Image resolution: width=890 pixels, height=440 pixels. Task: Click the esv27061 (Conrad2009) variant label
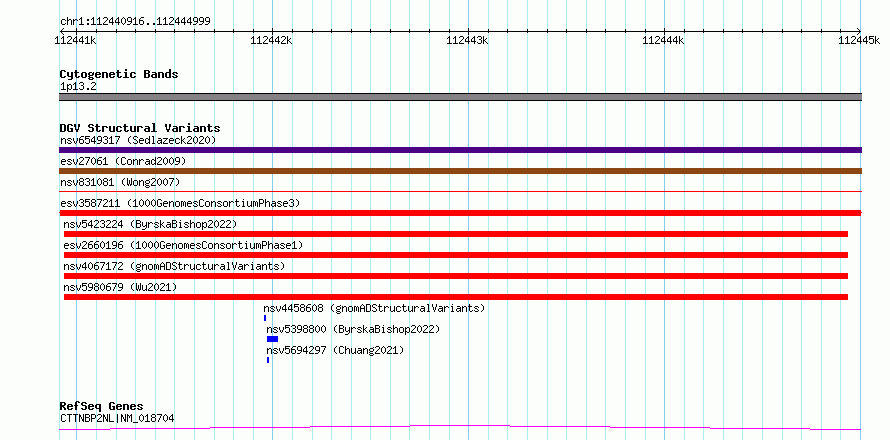pos(123,161)
